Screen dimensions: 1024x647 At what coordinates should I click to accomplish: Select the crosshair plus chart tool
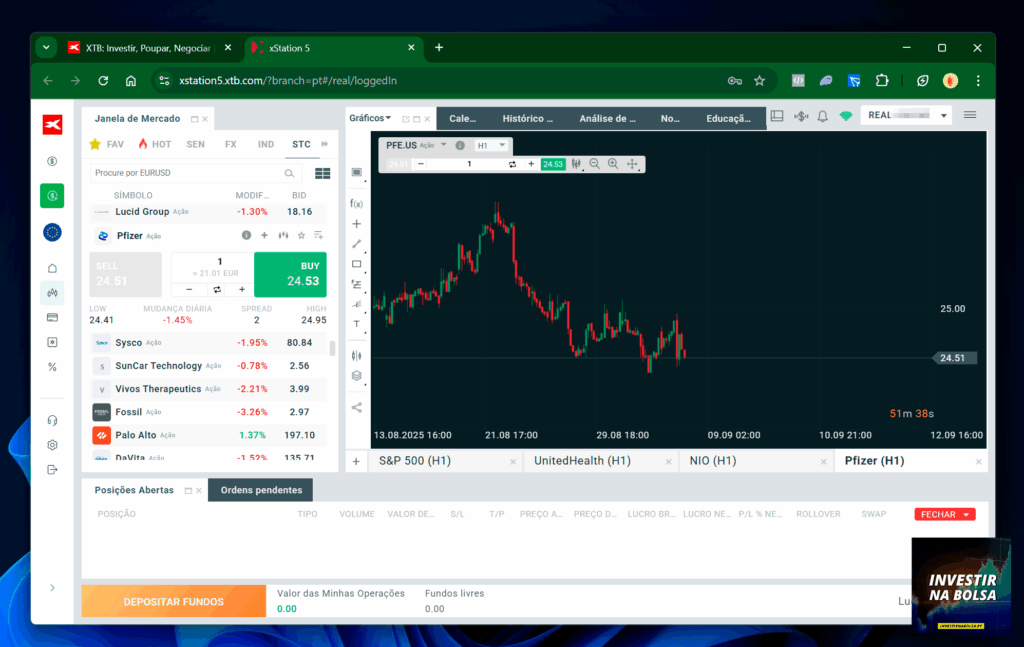pyautogui.click(x=357, y=224)
